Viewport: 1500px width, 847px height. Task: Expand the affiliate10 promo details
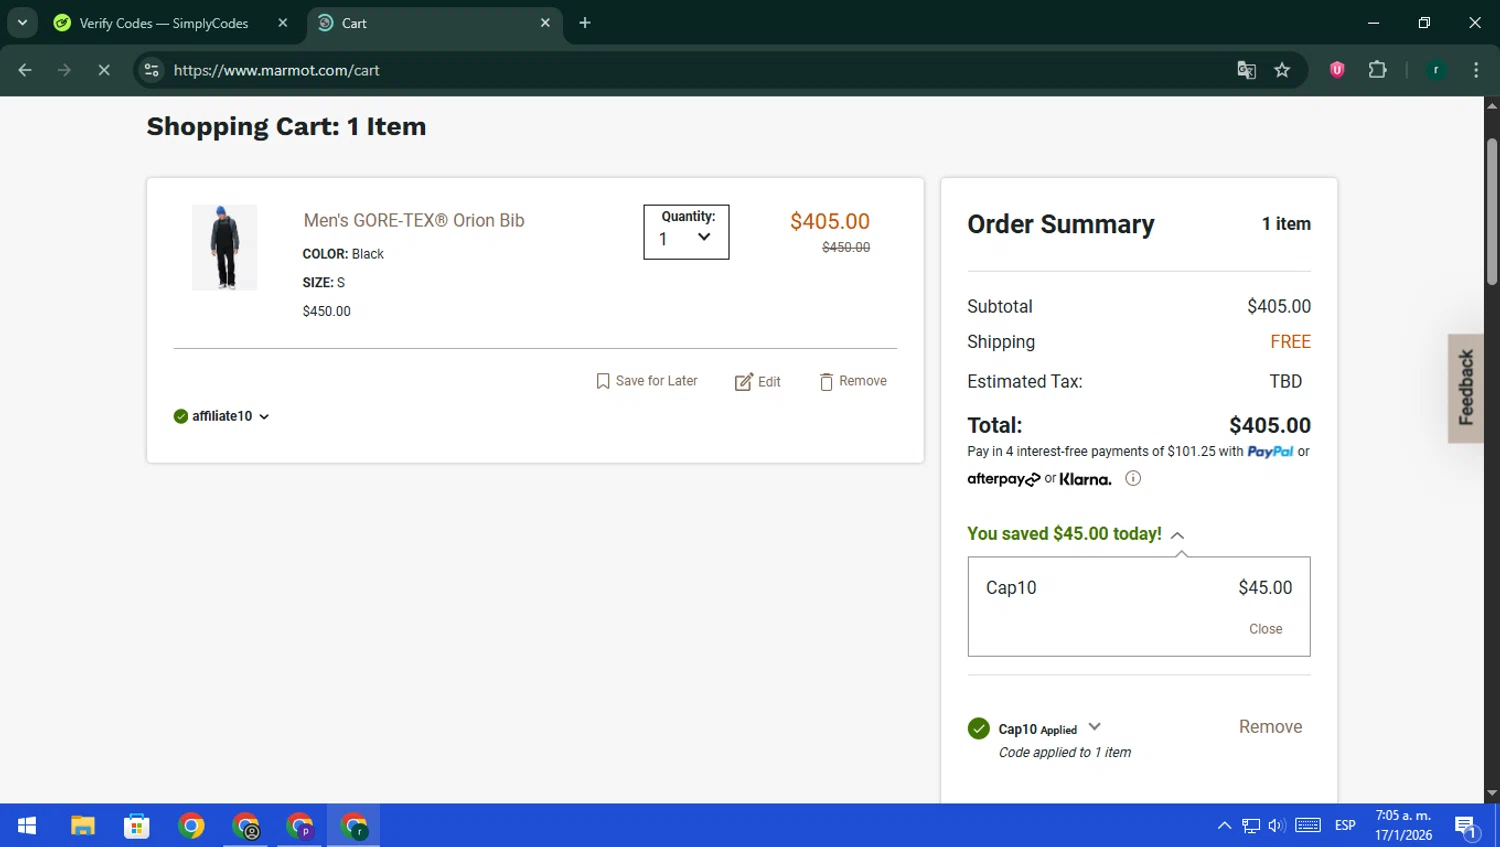[264, 417]
